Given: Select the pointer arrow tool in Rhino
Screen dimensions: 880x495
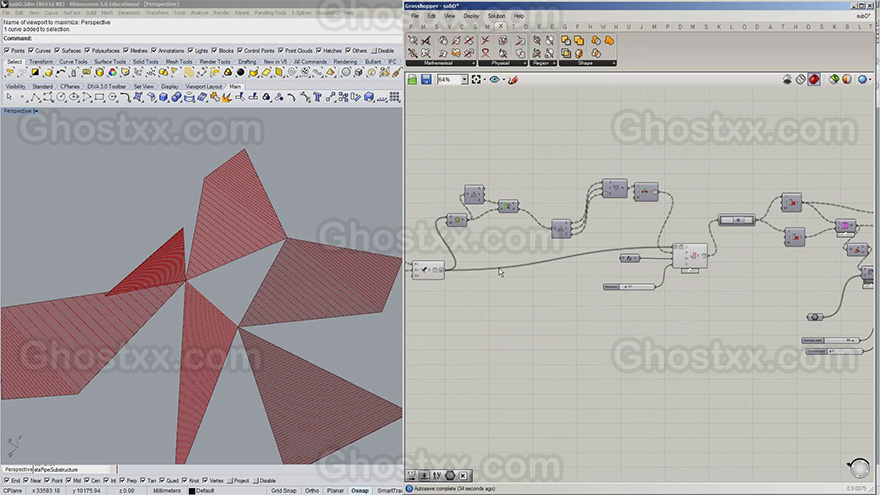Looking at the screenshot, I should pos(9,98).
